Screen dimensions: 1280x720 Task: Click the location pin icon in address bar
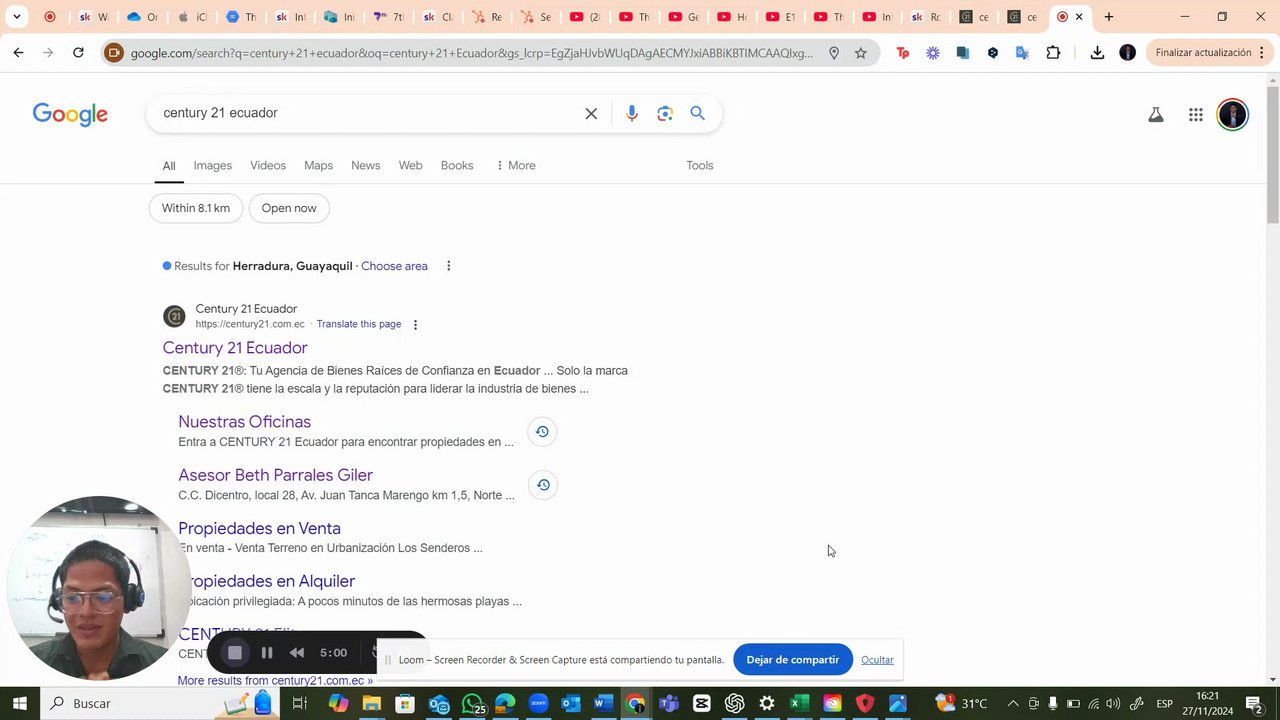(x=834, y=53)
